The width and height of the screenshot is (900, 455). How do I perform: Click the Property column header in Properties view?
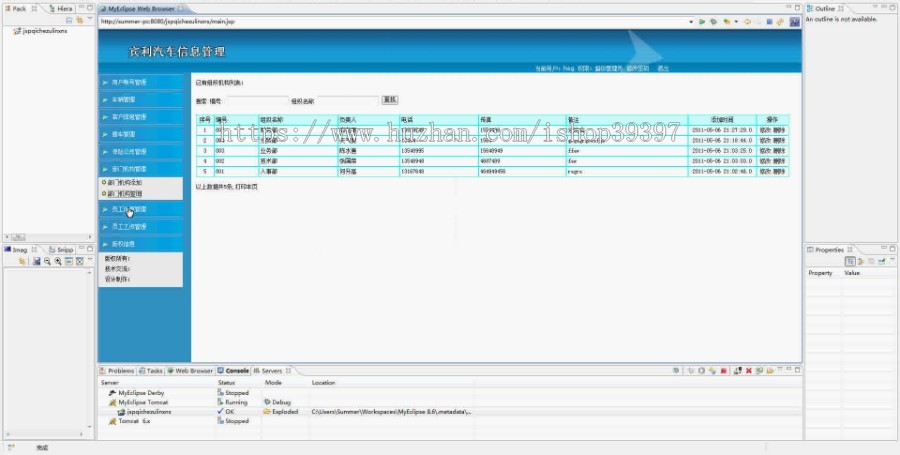pos(820,273)
